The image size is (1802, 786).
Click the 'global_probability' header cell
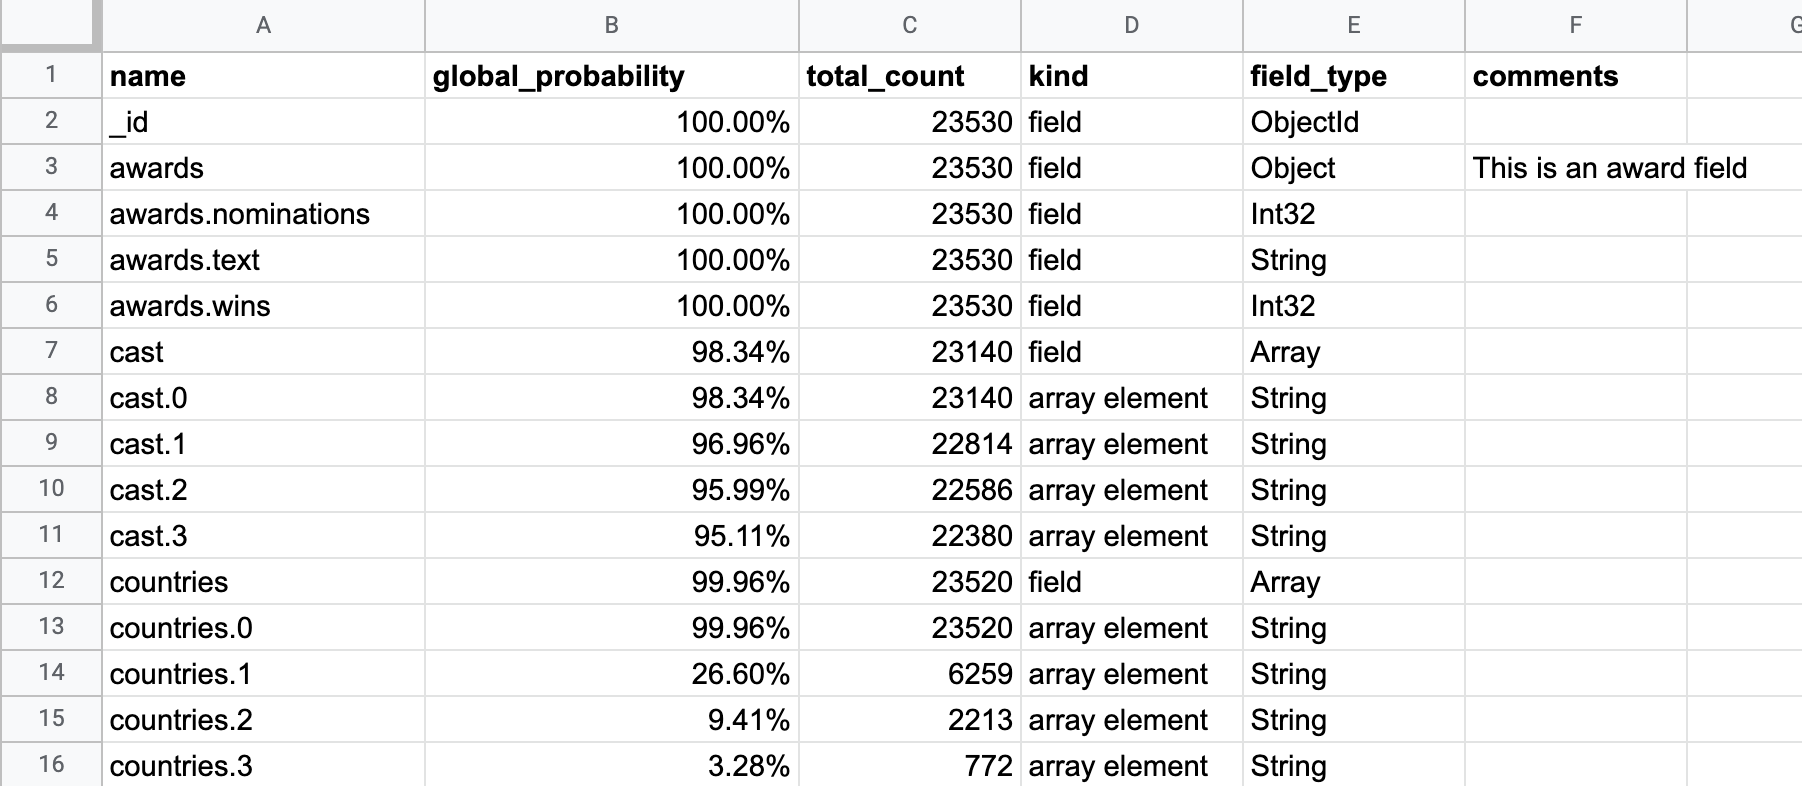pos(611,76)
